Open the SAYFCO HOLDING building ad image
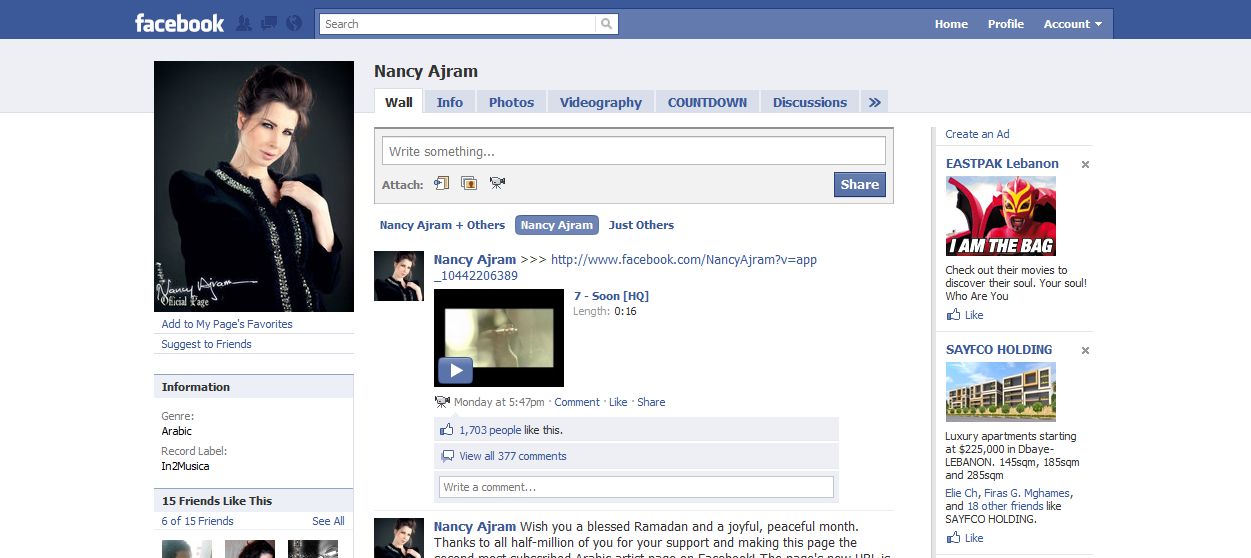This screenshot has height=558, width=1251. (1000, 392)
